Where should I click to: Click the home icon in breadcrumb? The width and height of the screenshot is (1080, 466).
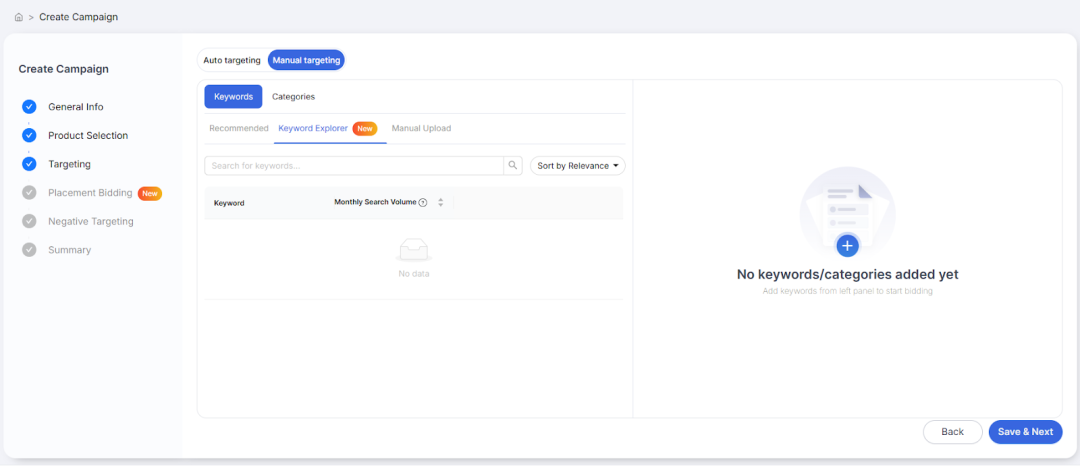tap(19, 17)
